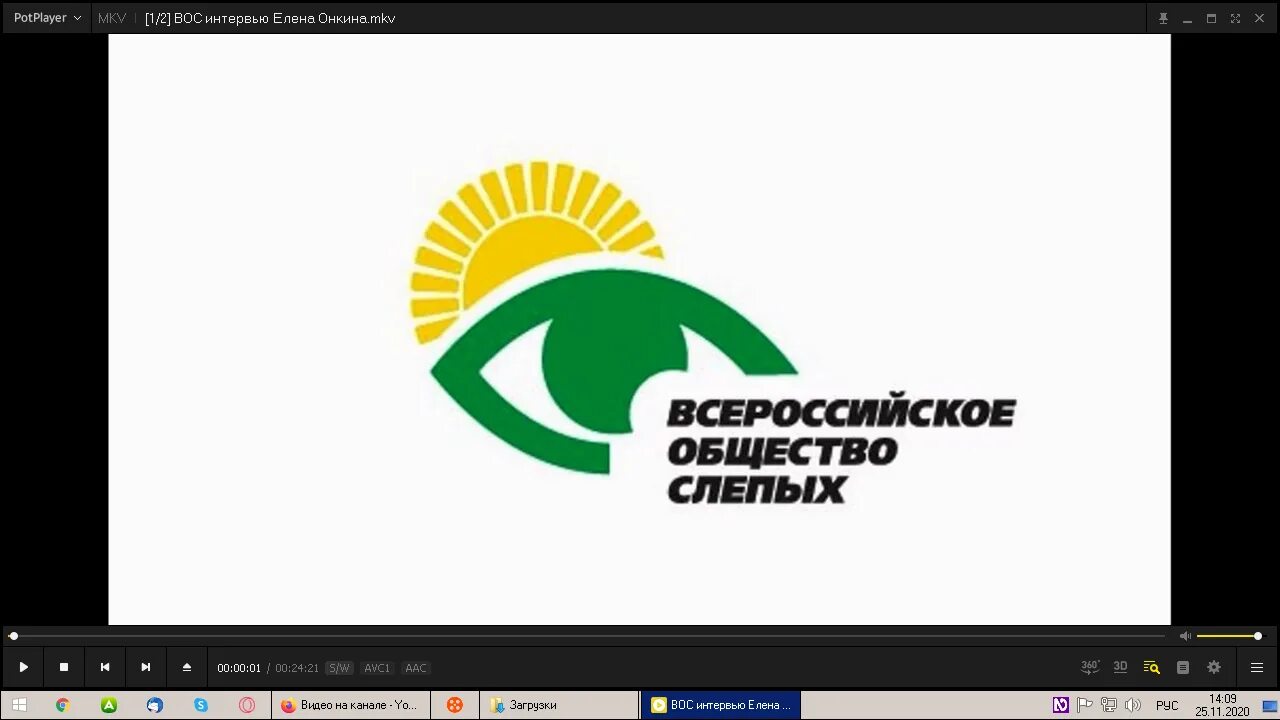
Task: Open the control panel gear icon
Action: (x=1214, y=667)
